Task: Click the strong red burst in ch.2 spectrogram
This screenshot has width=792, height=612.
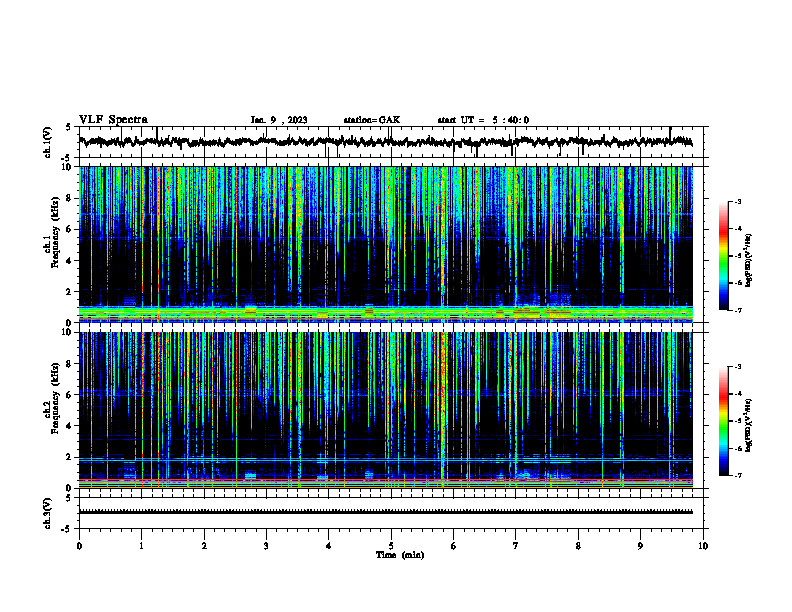Action: [x=443, y=404]
